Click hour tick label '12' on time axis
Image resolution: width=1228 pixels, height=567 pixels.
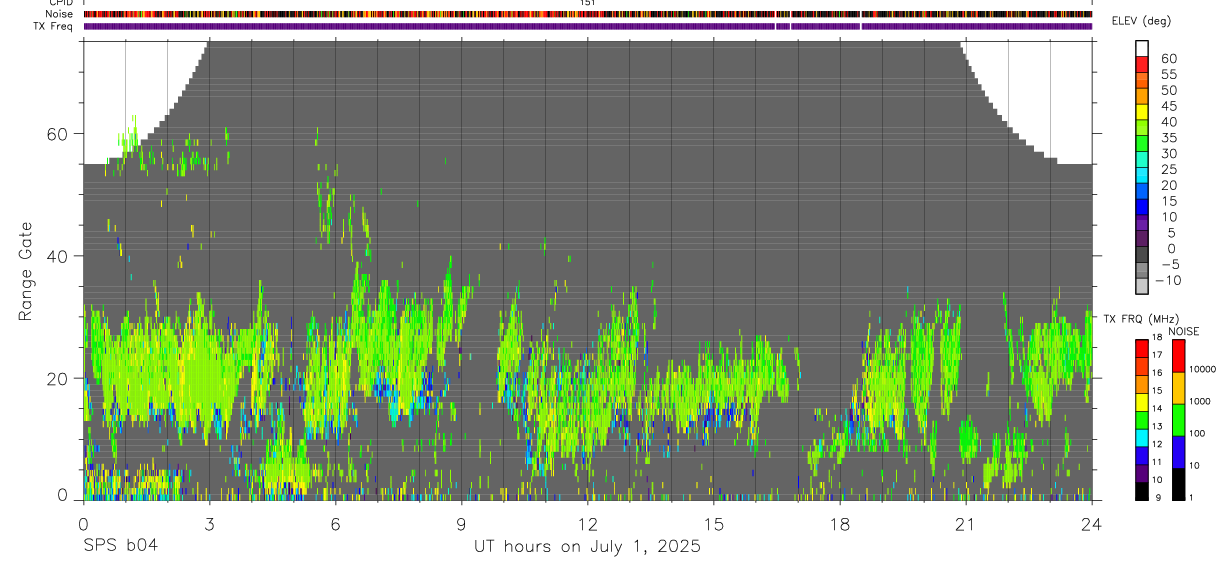click(587, 524)
